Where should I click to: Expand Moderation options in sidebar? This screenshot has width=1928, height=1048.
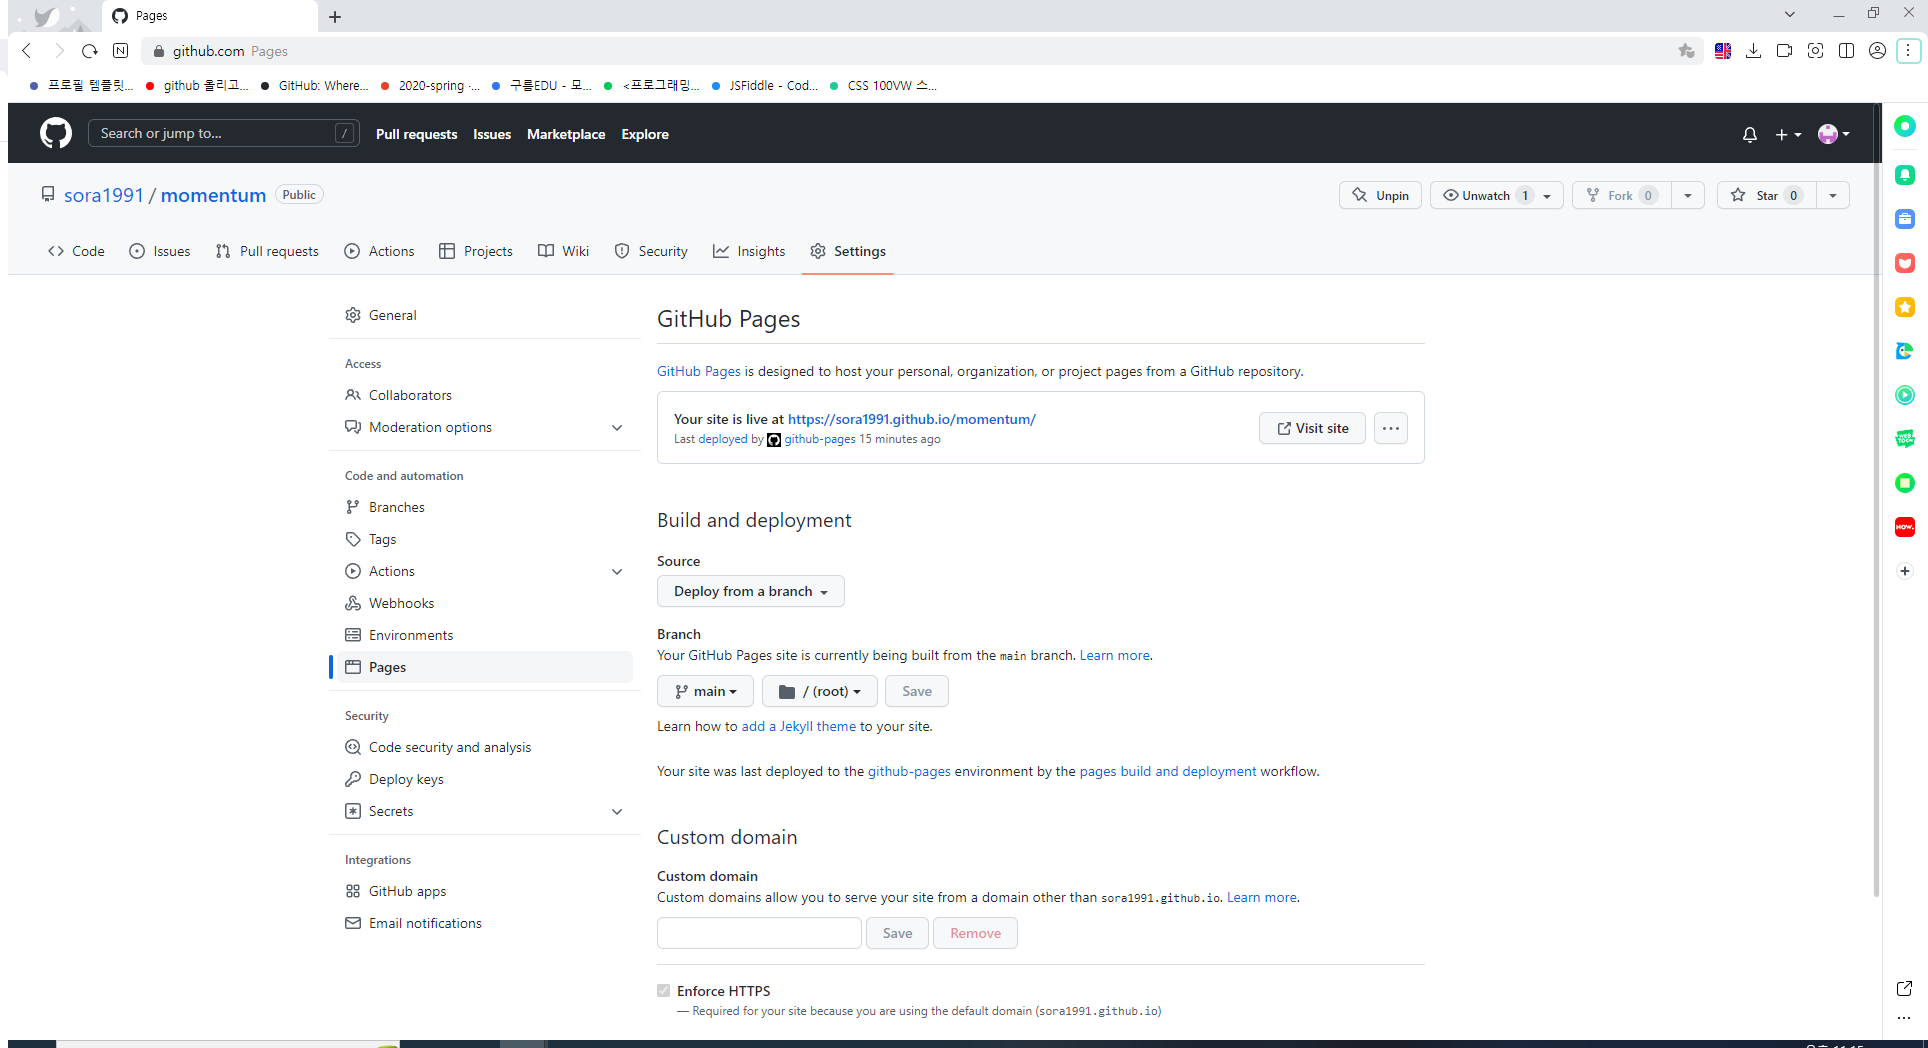pyautogui.click(x=617, y=427)
